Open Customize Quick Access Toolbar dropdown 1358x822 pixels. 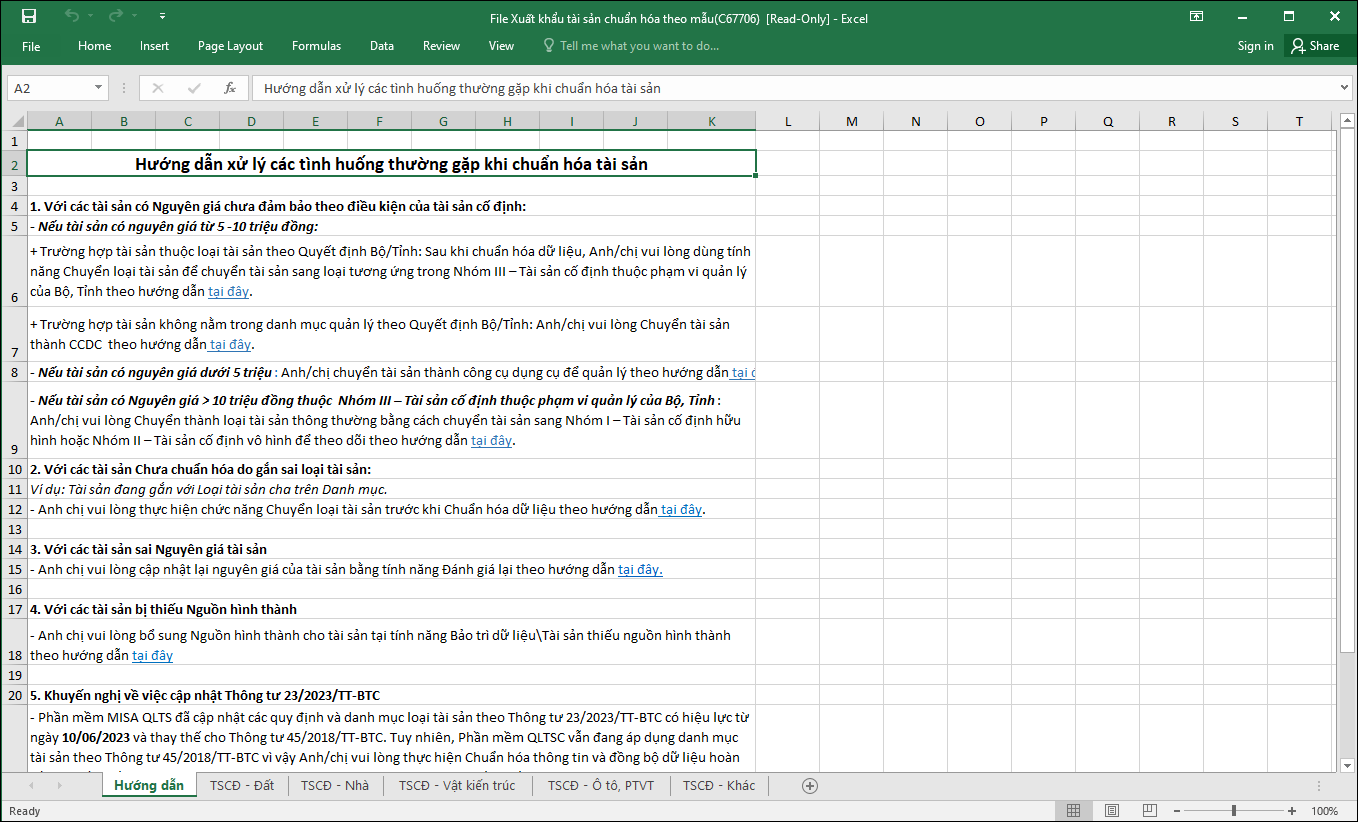pyautogui.click(x=163, y=16)
